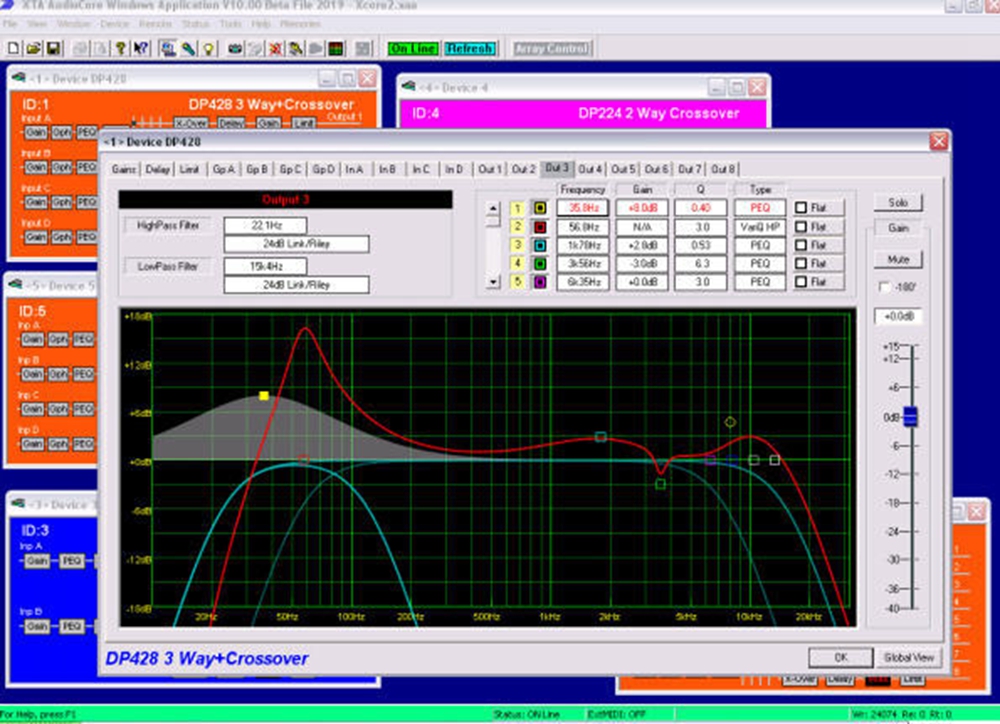Toggle Flat checkbox for band 5
The height and width of the screenshot is (724, 1000).
coord(801,282)
